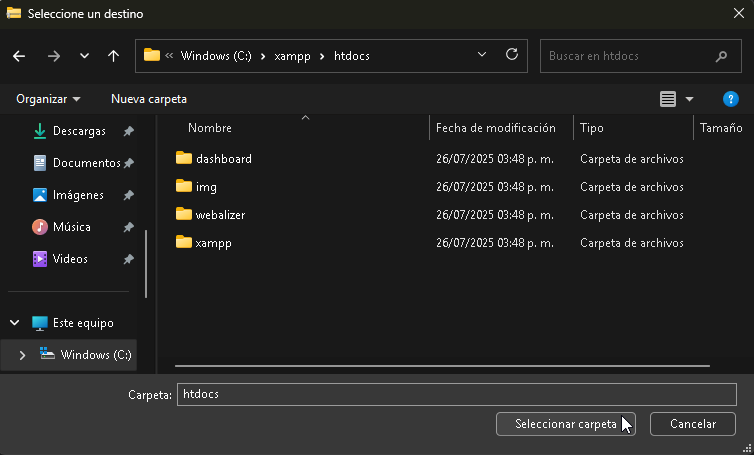Image resolution: width=754 pixels, height=455 pixels.
Task: Open the view options dropdown arrow
Action: point(689,100)
